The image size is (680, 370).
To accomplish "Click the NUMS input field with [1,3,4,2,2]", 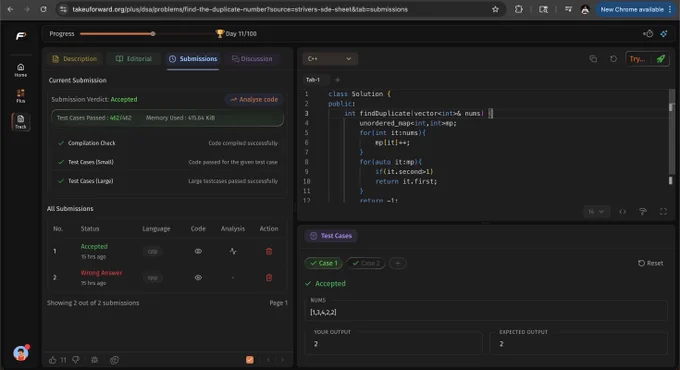I will click(485, 312).
